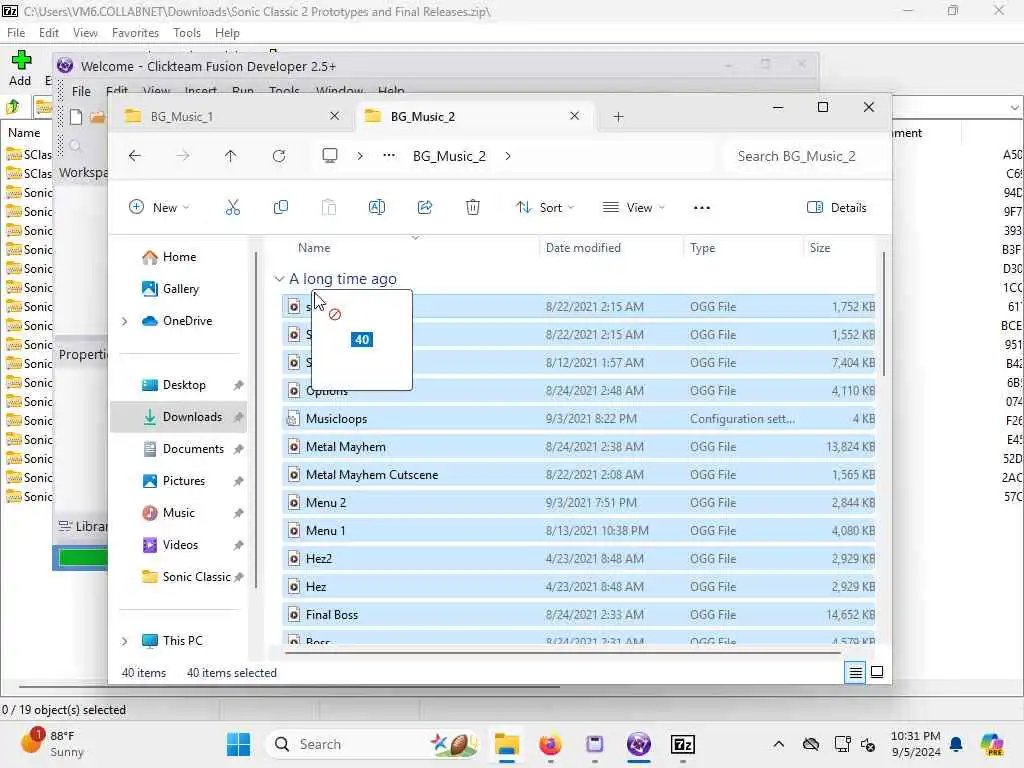Open the Windows Start button
This screenshot has width=1024, height=768.
coord(238,744)
